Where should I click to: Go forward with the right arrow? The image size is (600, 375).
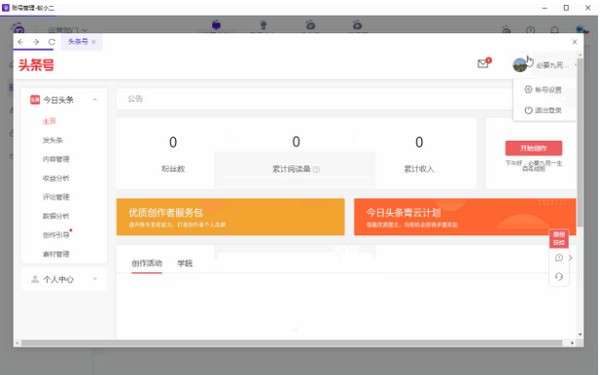(x=36, y=42)
